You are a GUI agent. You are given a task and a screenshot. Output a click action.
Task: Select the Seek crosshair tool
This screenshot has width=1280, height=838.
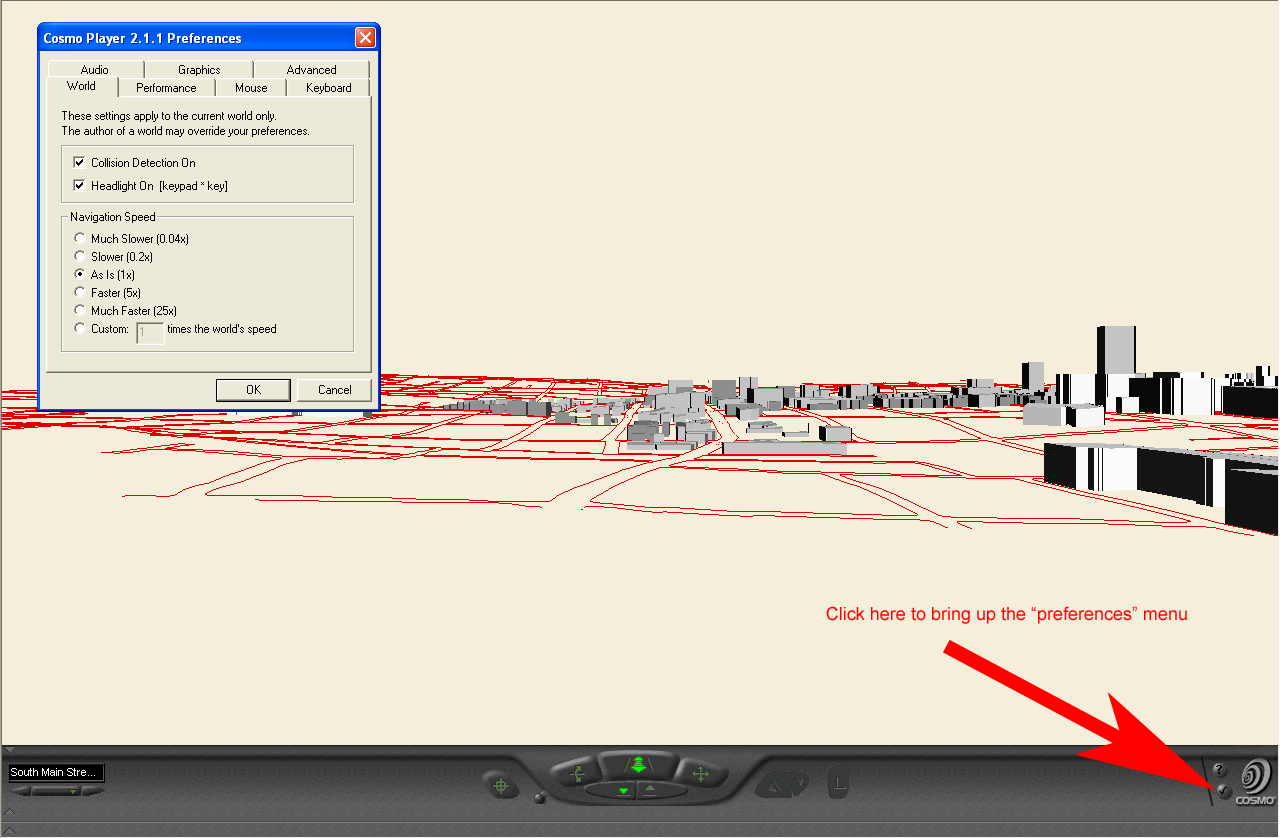click(502, 786)
